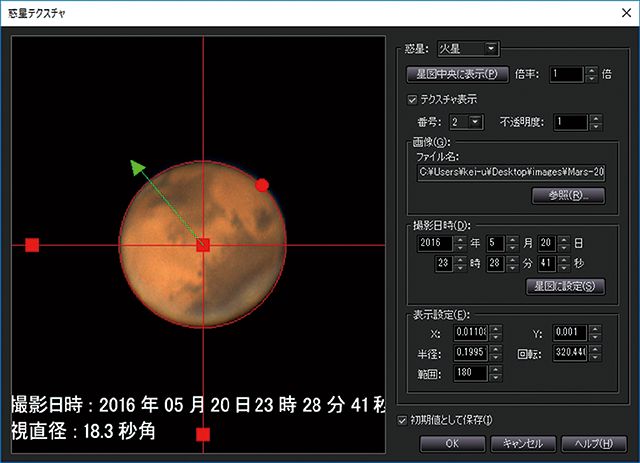Toggle the テクスチャ表示 checkbox
This screenshot has height=463, width=640.
click(x=413, y=100)
